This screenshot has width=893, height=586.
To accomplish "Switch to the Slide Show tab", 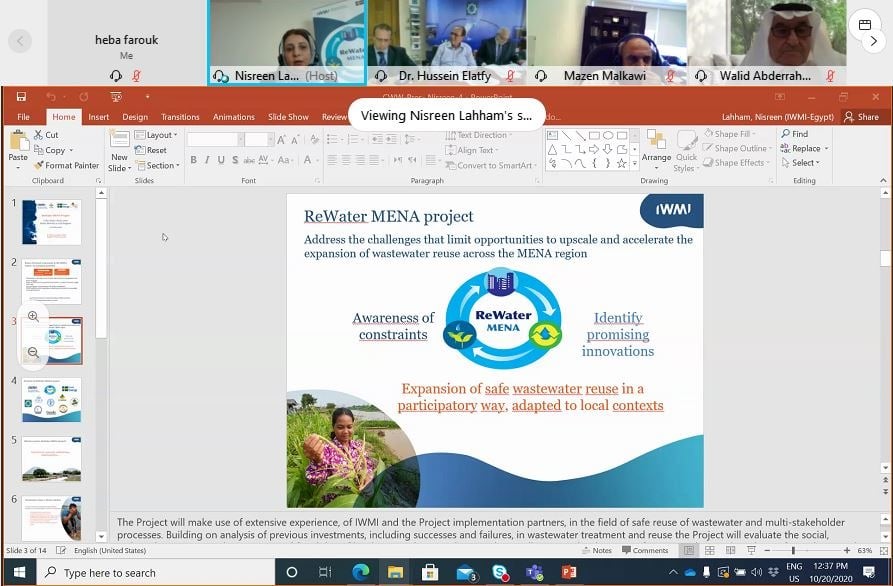I will (x=288, y=117).
